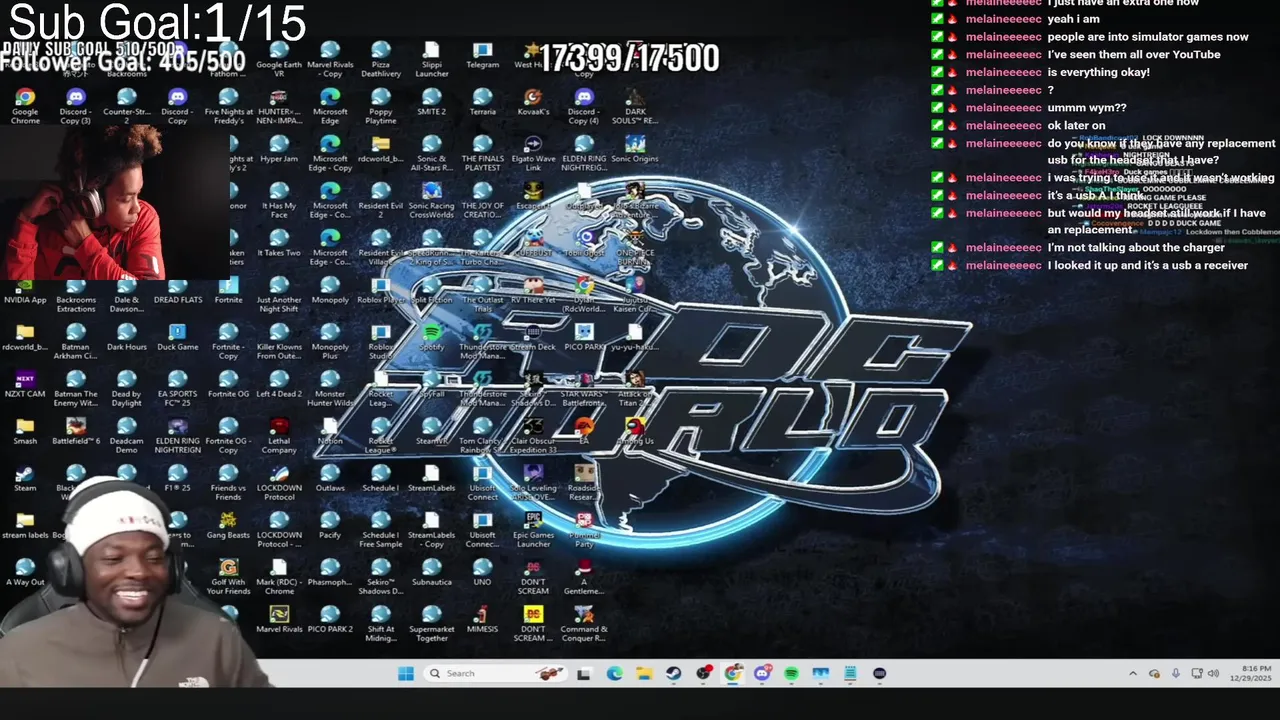Click the volume icon in system tray
This screenshot has width=1280, height=720.
click(x=1213, y=674)
